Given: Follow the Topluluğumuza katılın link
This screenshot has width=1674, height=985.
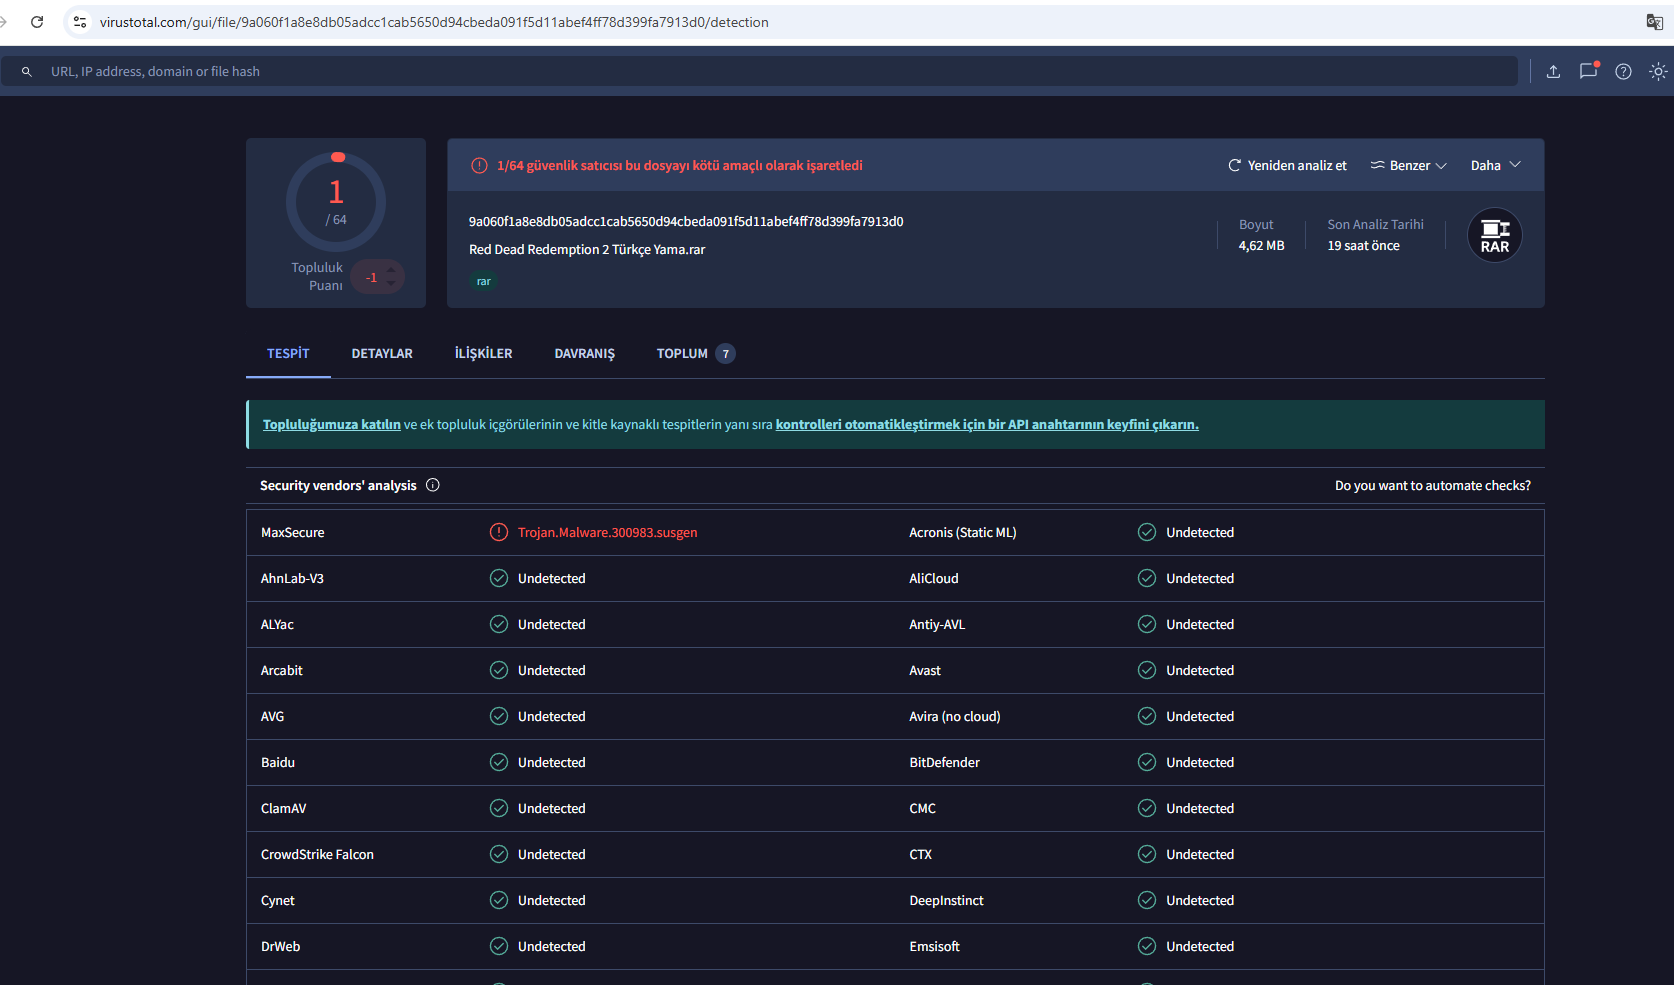Looking at the screenshot, I should (x=332, y=424).
